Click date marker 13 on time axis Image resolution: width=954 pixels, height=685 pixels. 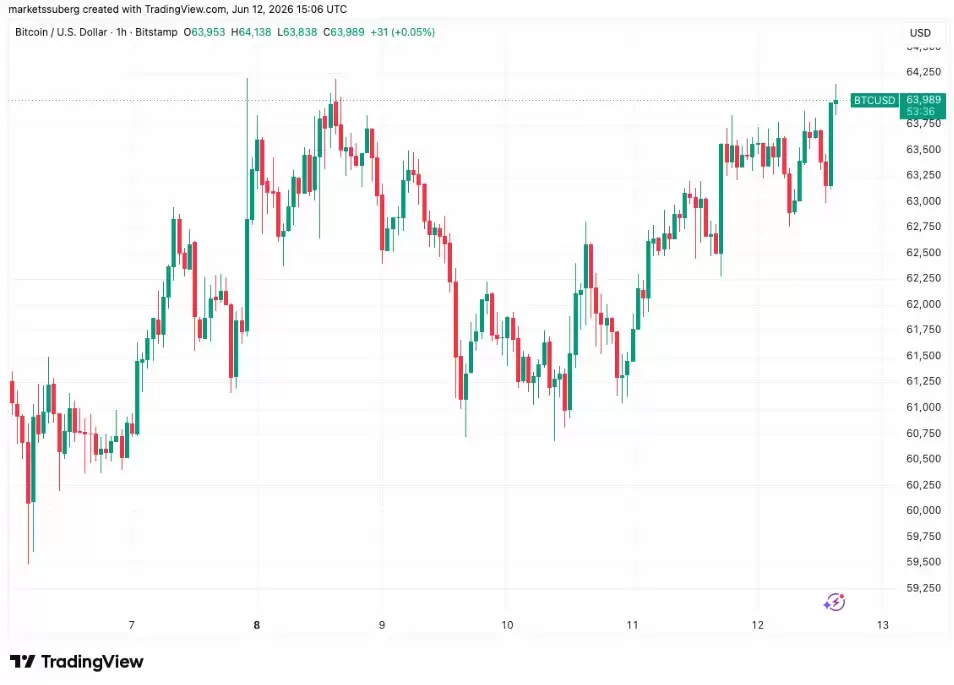click(883, 625)
